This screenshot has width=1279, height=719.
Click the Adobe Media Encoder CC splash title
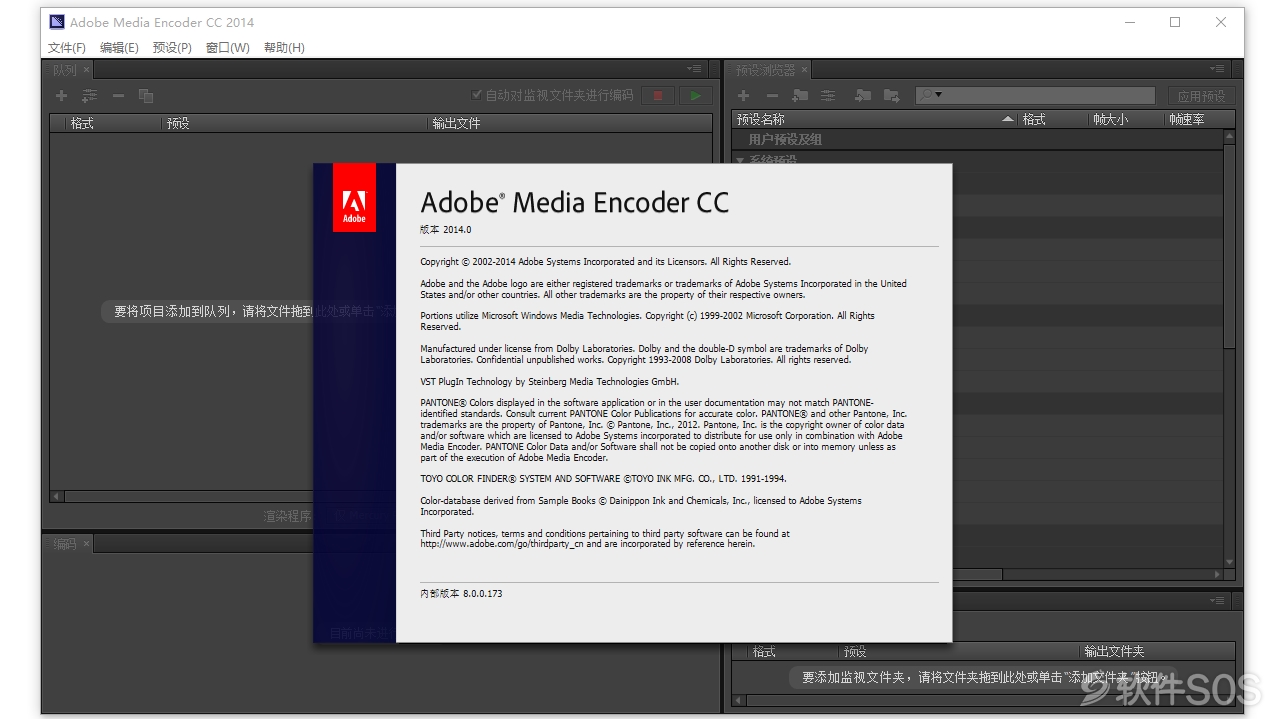click(575, 202)
